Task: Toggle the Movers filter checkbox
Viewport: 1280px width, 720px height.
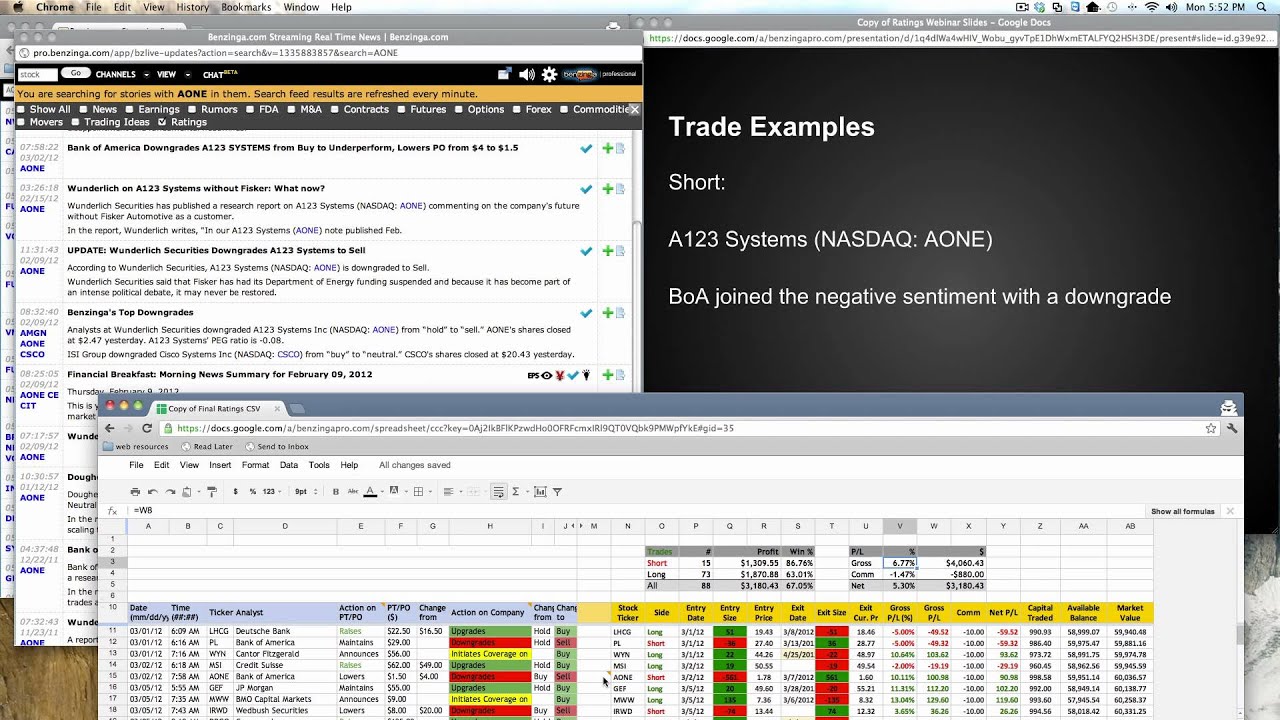Action: pos(21,122)
